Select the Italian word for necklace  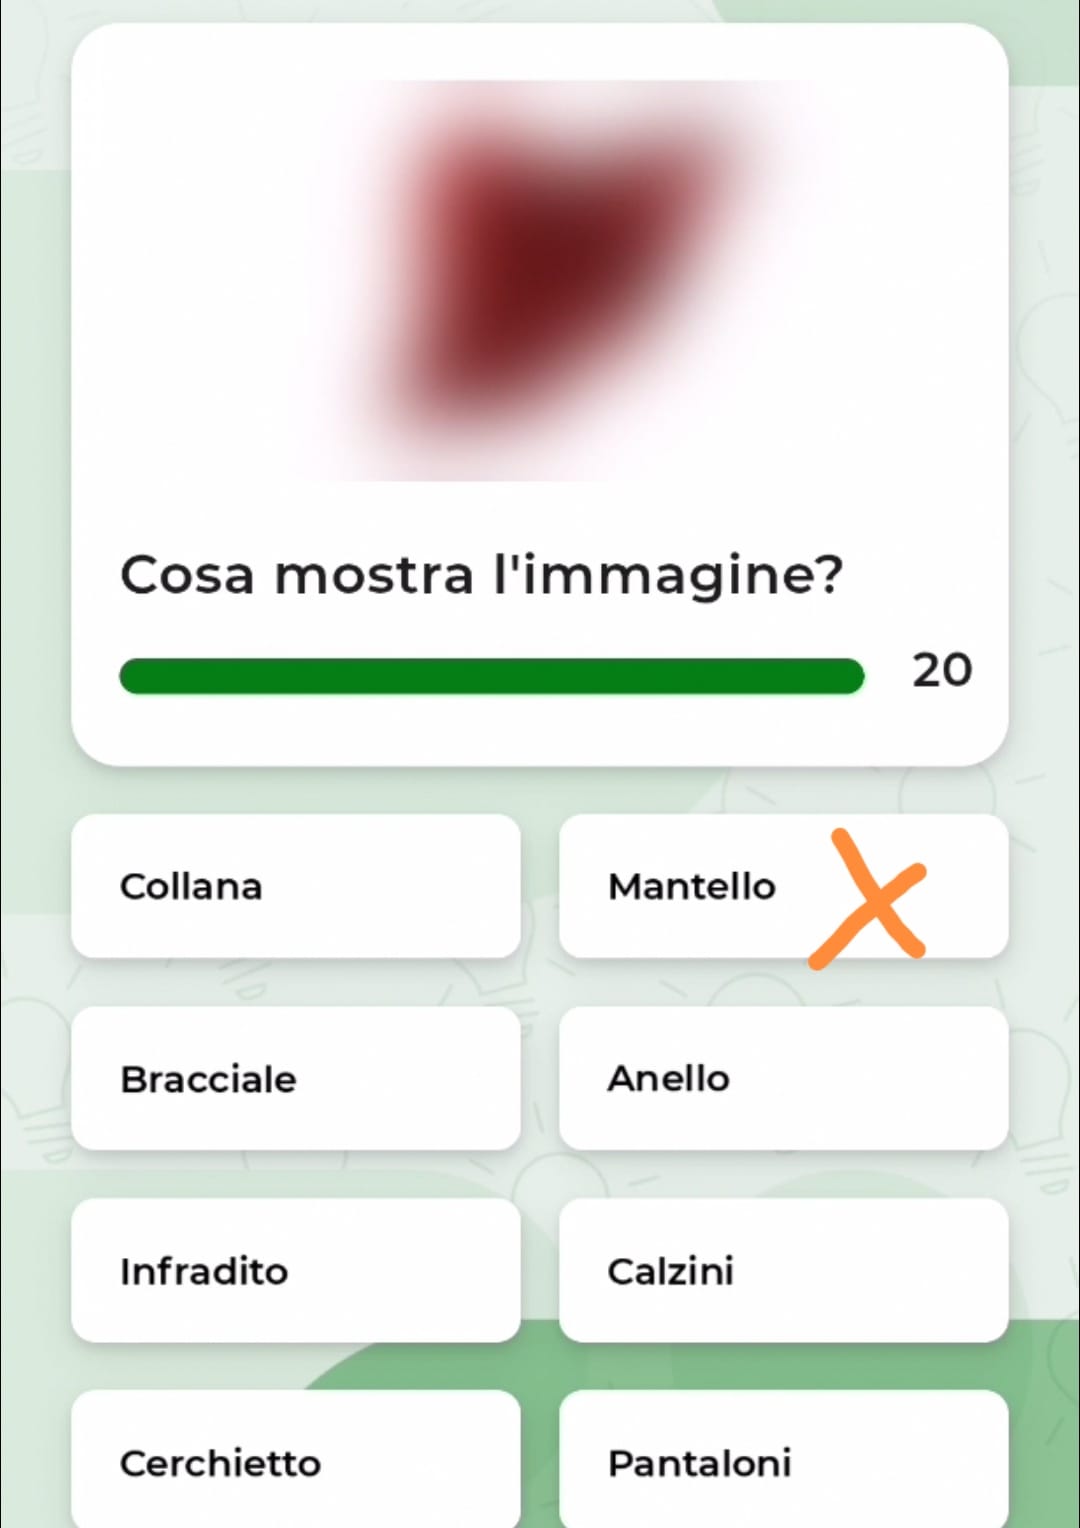(x=295, y=886)
